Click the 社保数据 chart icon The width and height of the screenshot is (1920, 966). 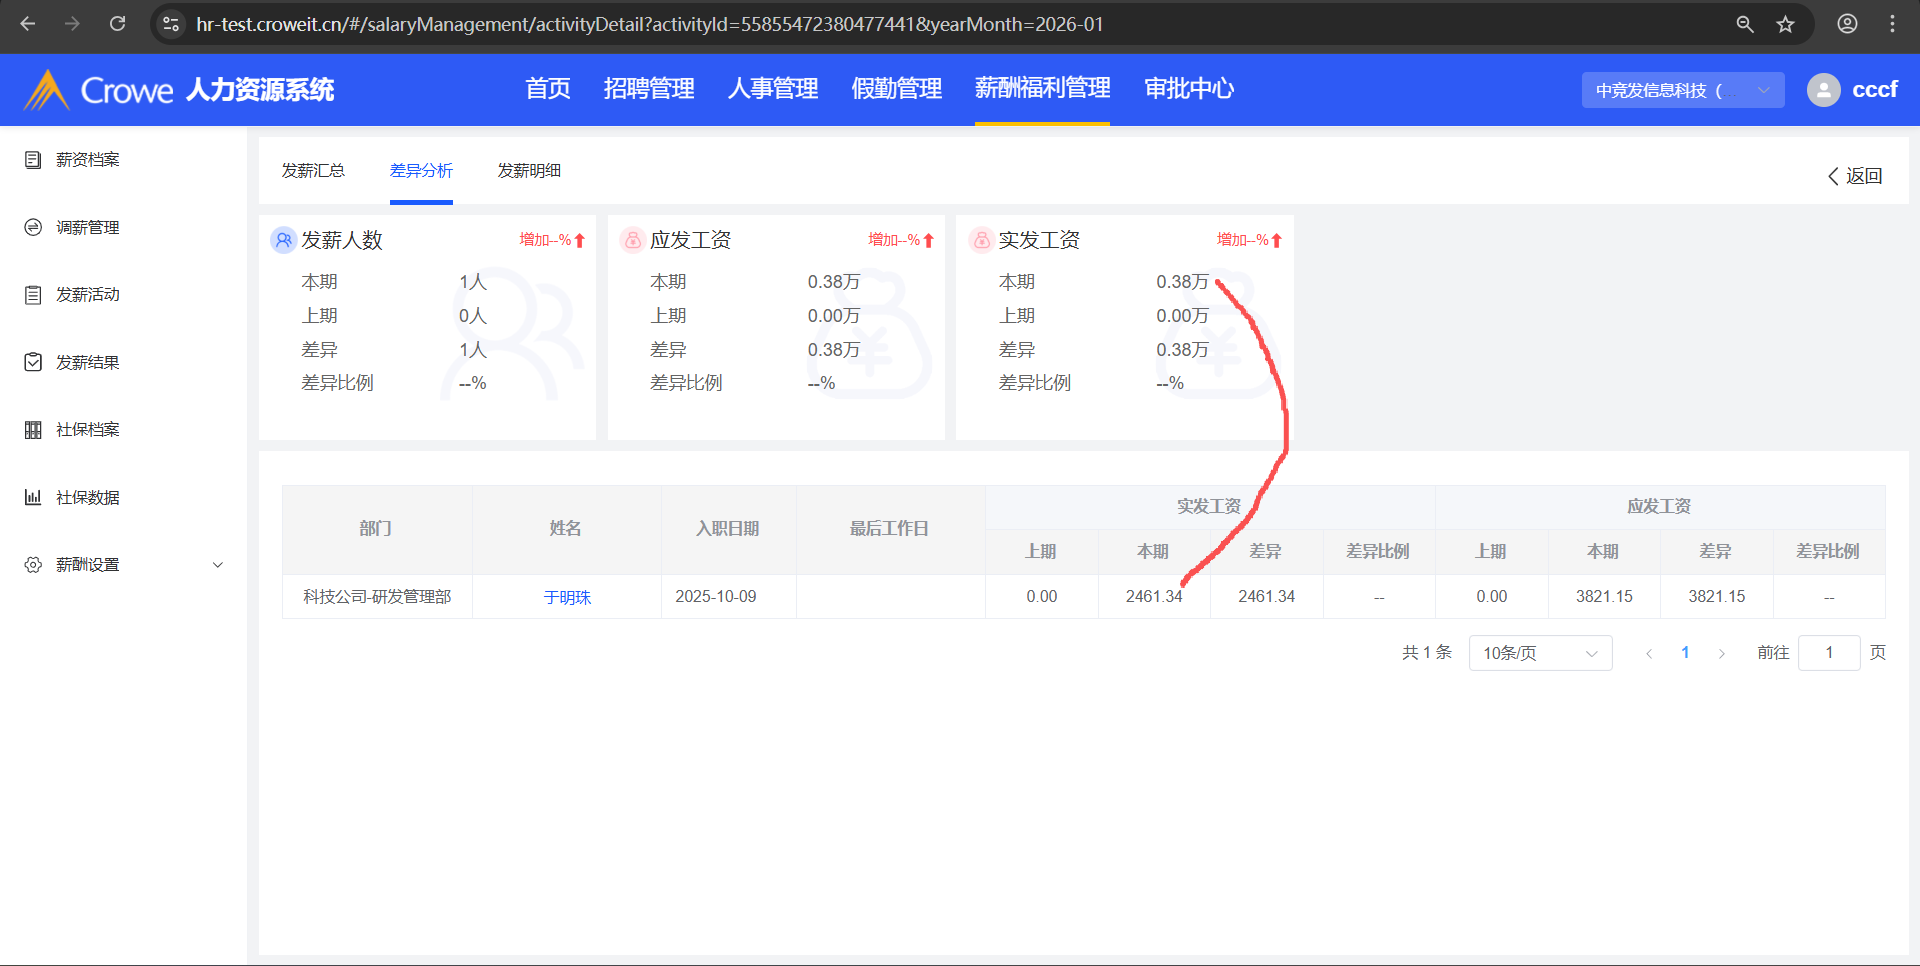click(33, 497)
